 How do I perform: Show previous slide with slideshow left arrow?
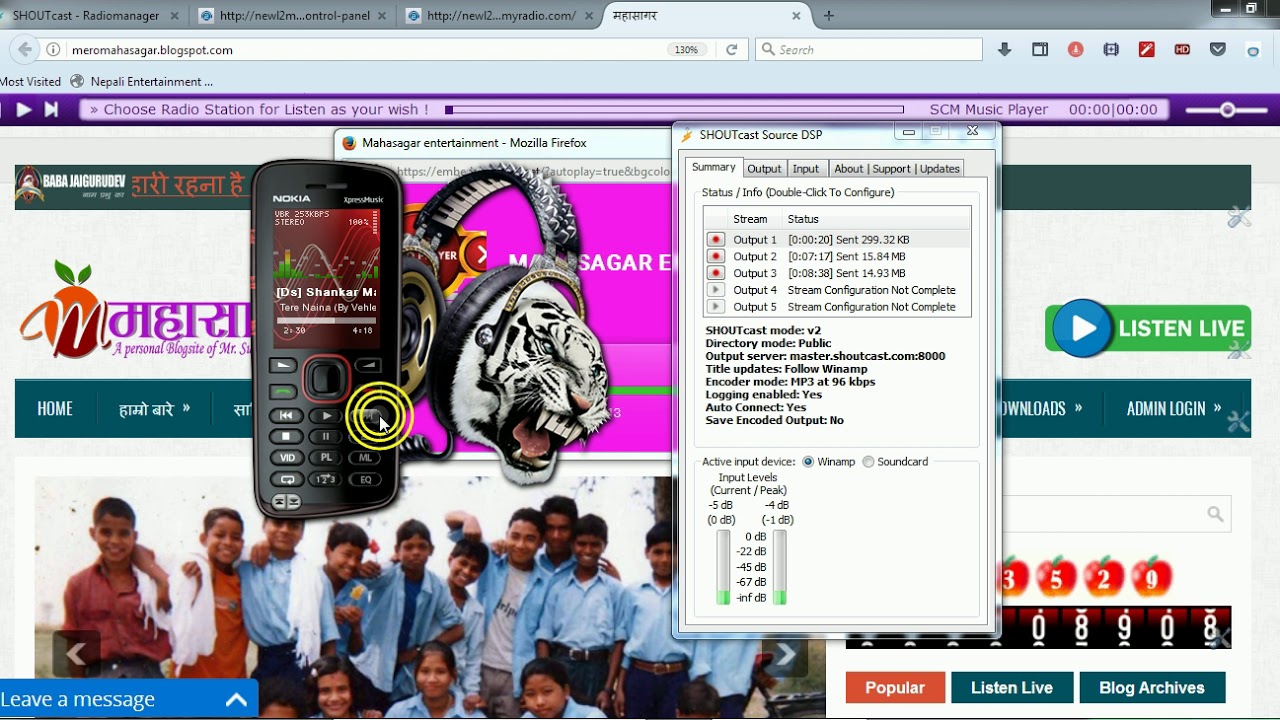(x=76, y=654)
